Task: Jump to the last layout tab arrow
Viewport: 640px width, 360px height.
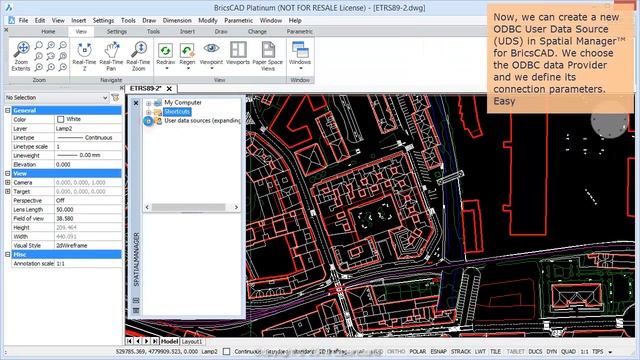Action: 155,341
